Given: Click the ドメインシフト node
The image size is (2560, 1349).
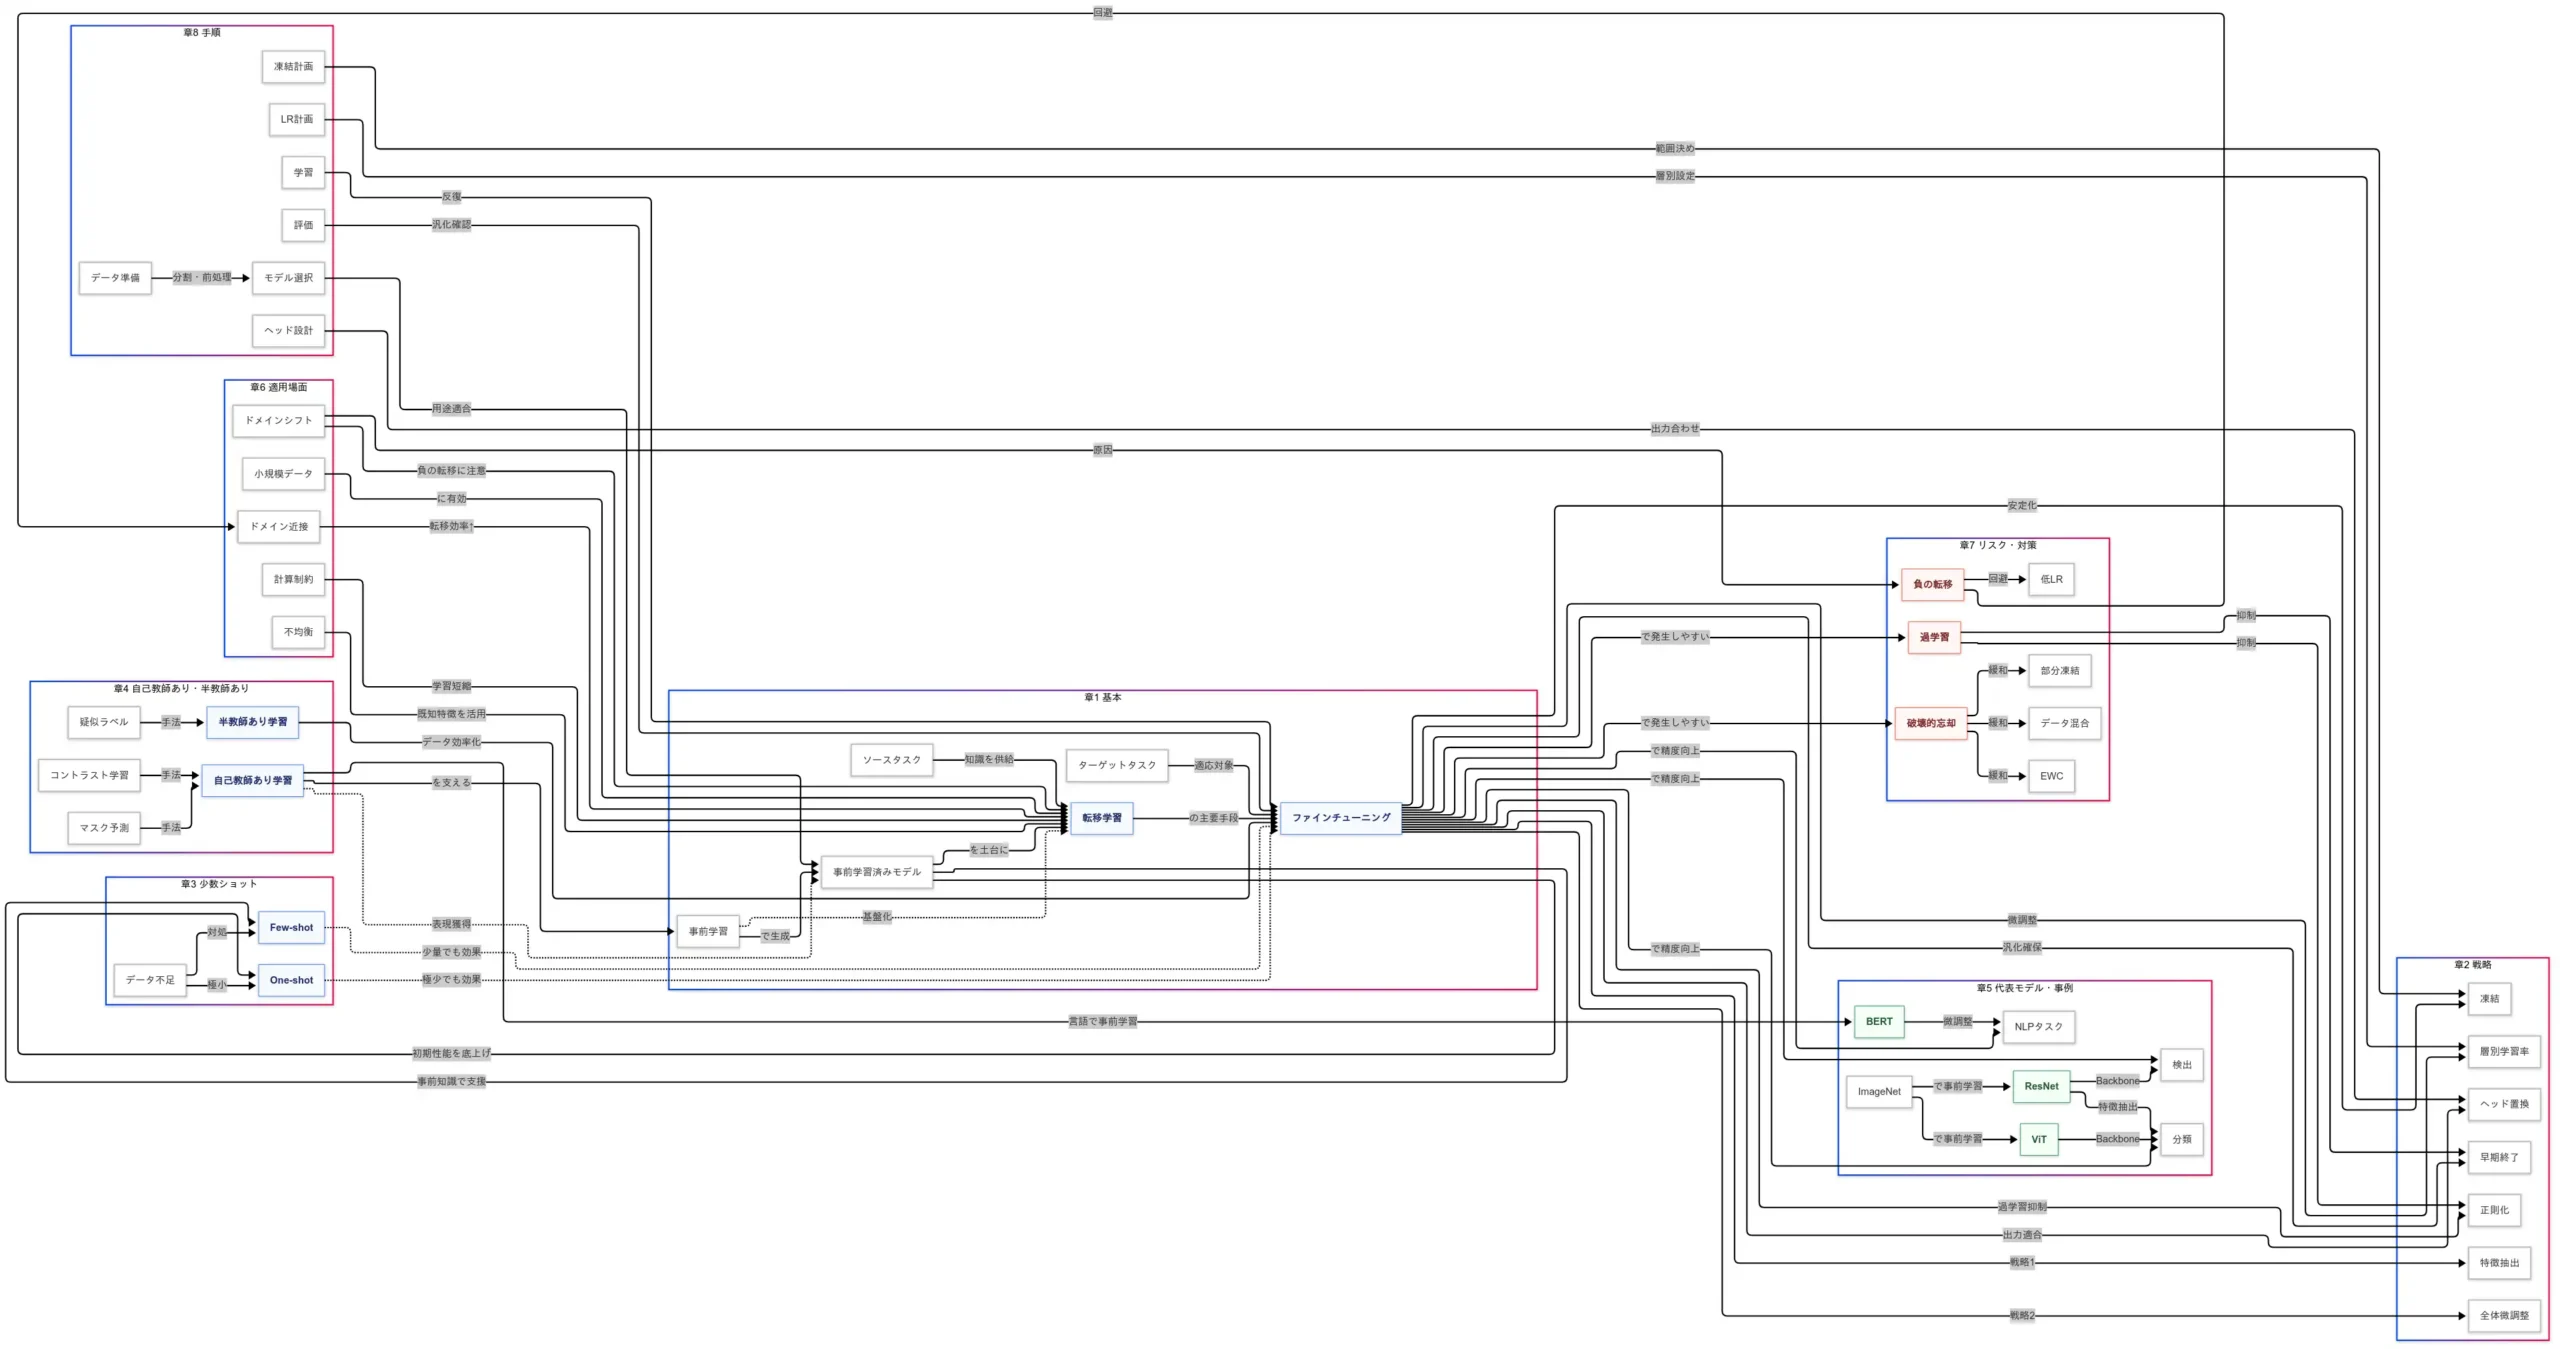Looking at the screenshot, I should (278, 421).
